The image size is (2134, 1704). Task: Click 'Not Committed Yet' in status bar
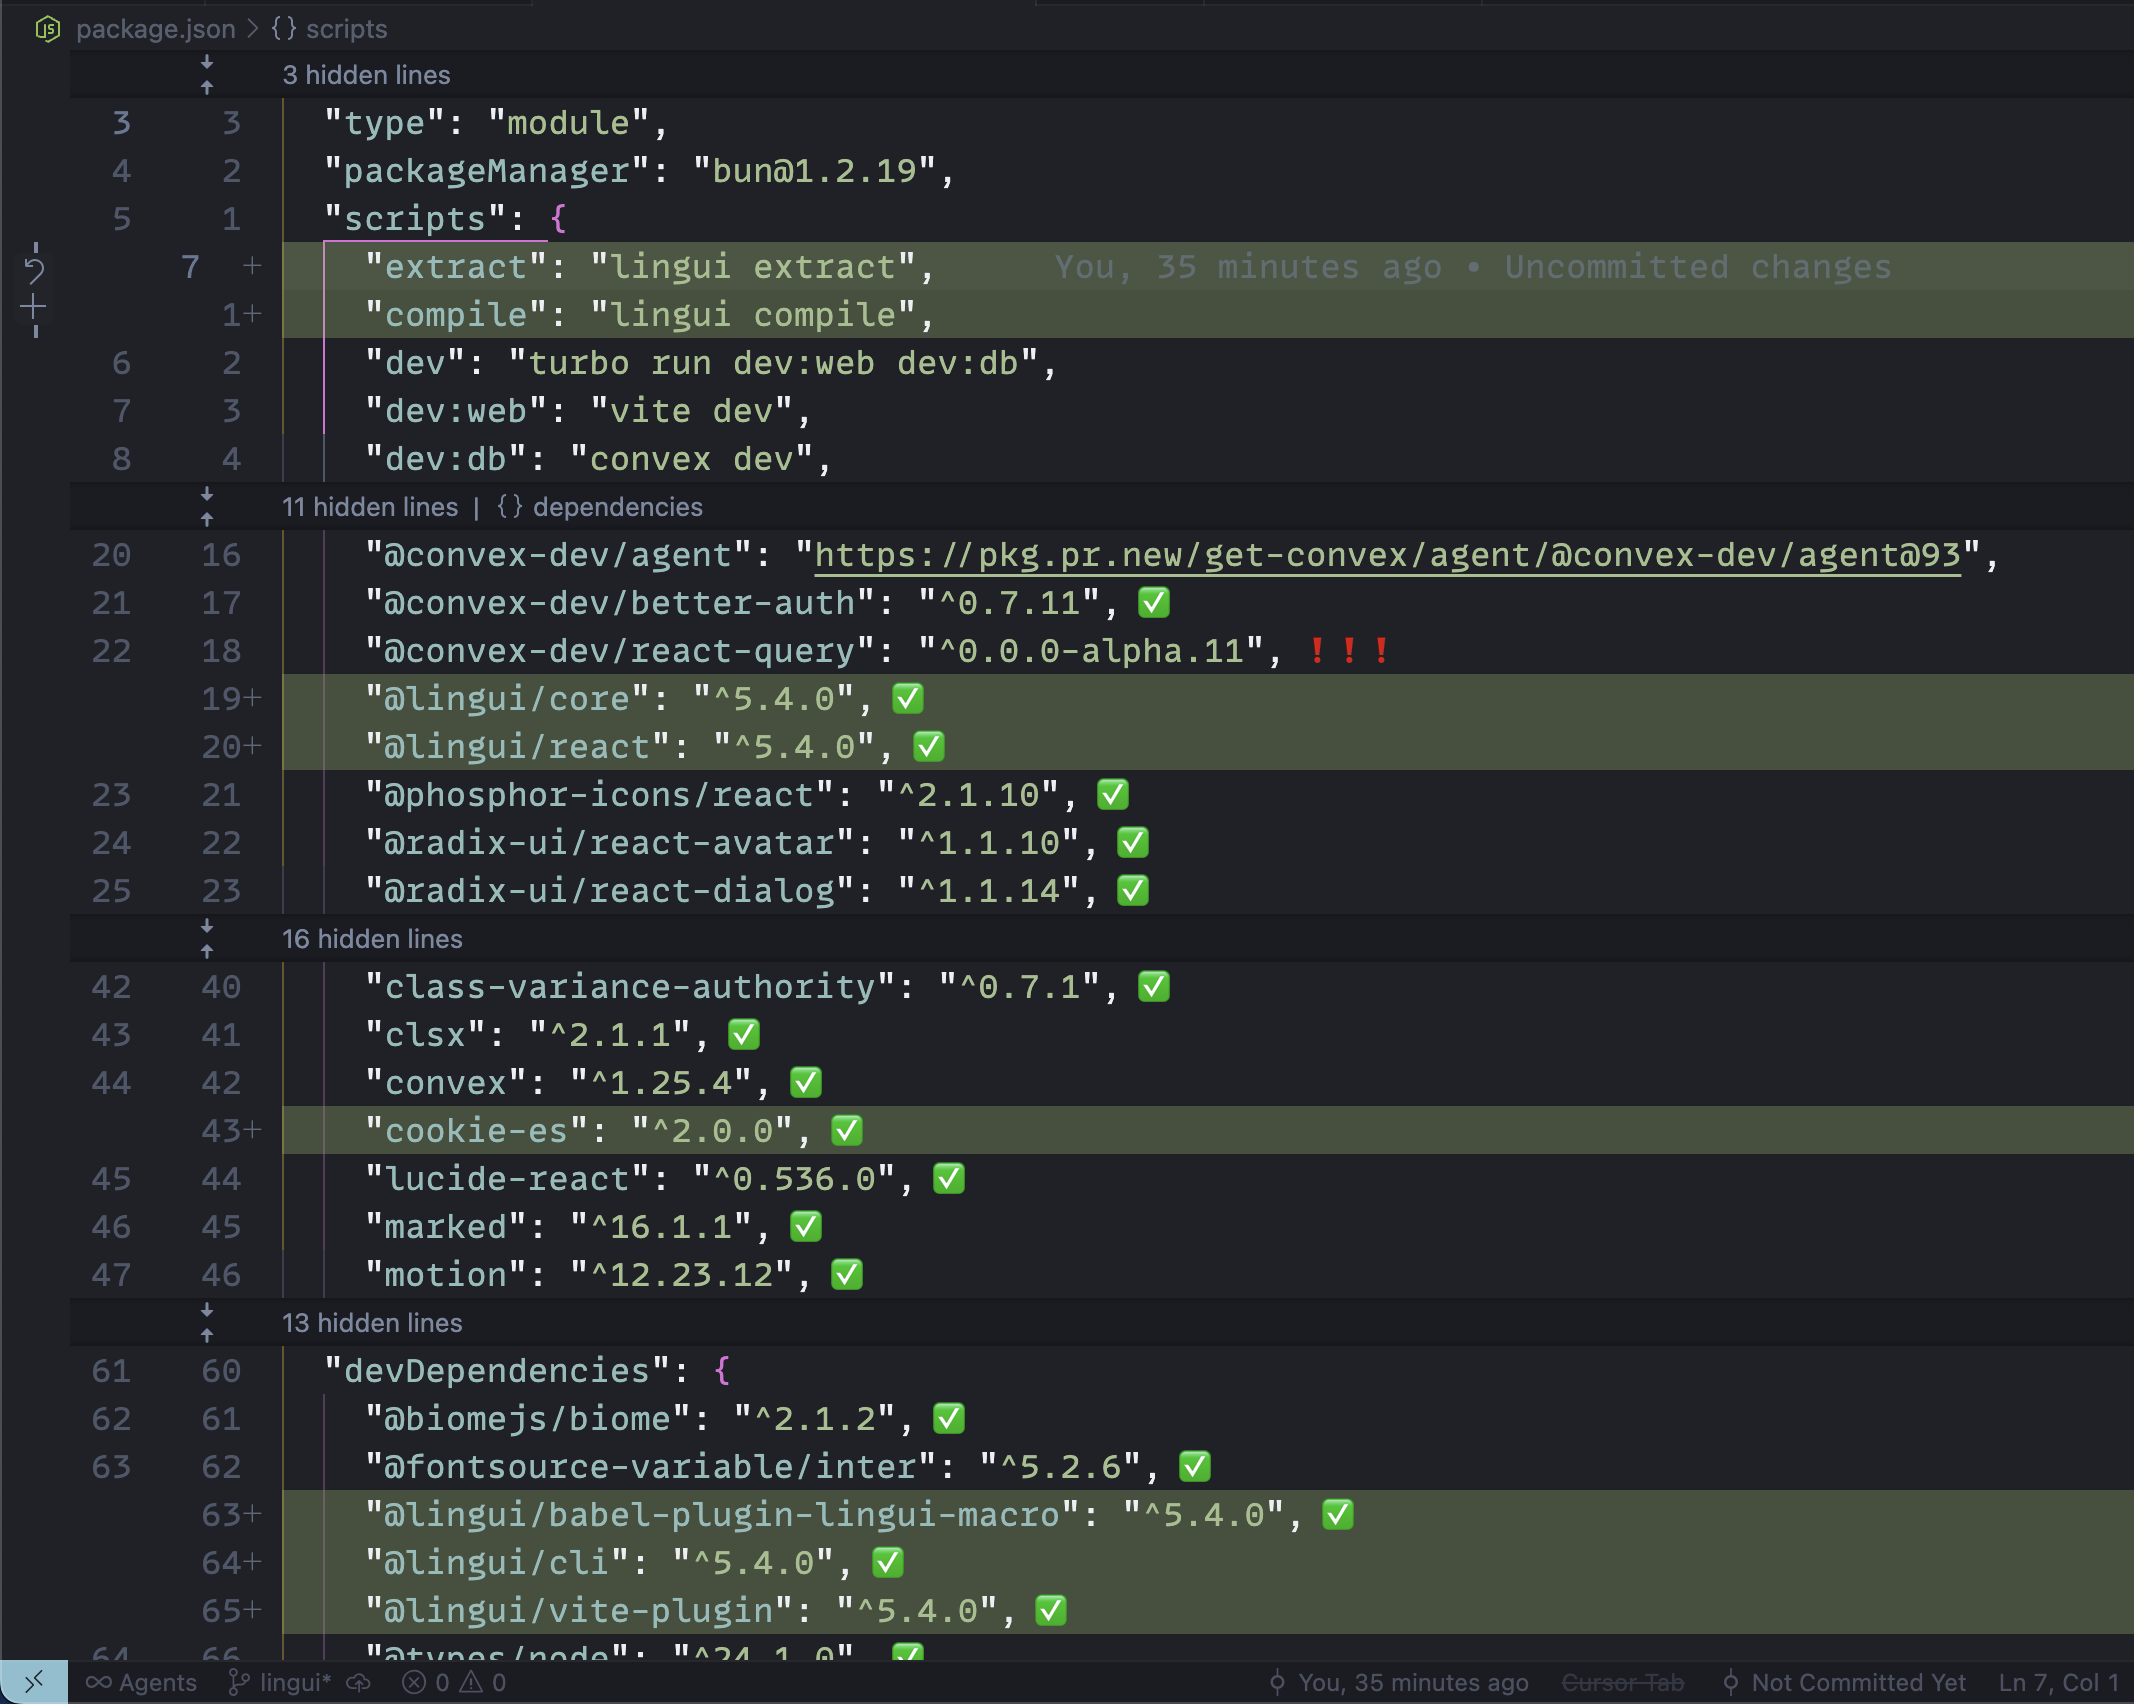point(1844,1683)
